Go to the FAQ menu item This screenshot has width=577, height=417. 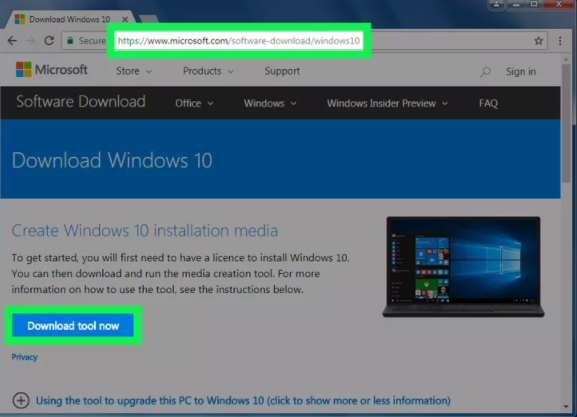coord(488,103)
